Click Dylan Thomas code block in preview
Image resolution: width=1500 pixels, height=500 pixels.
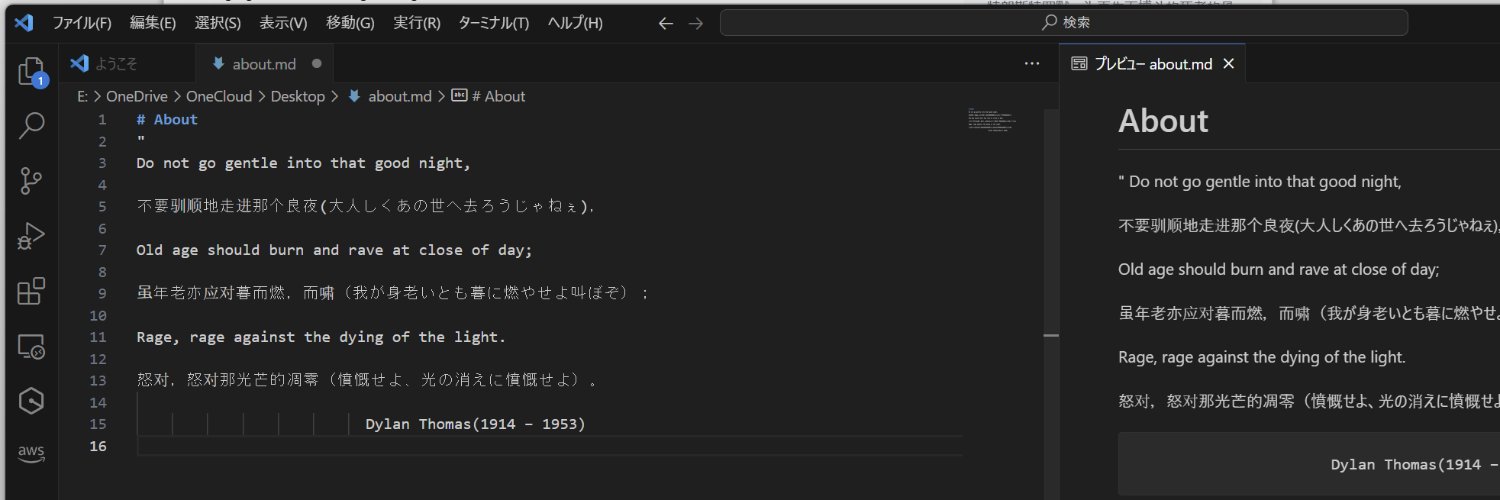1309,464
